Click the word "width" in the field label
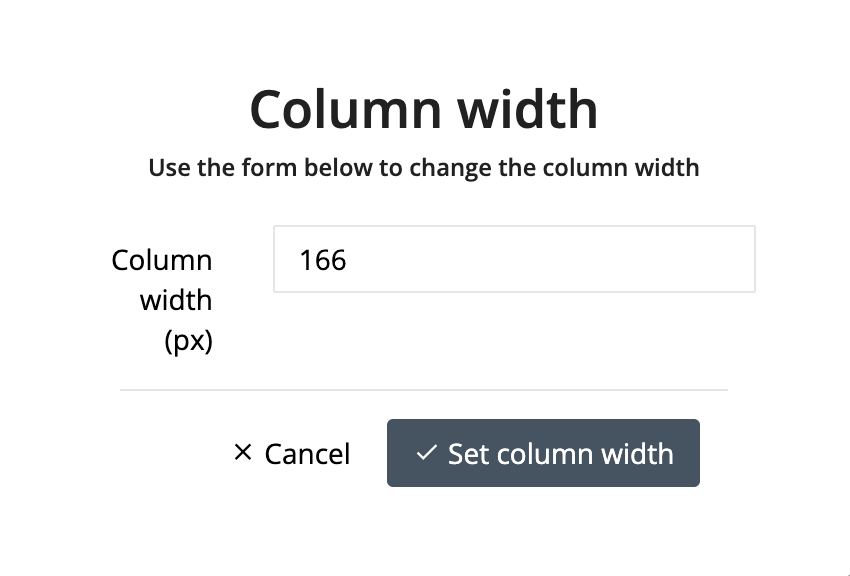850x576 pixels. click(x=176, y=300)
